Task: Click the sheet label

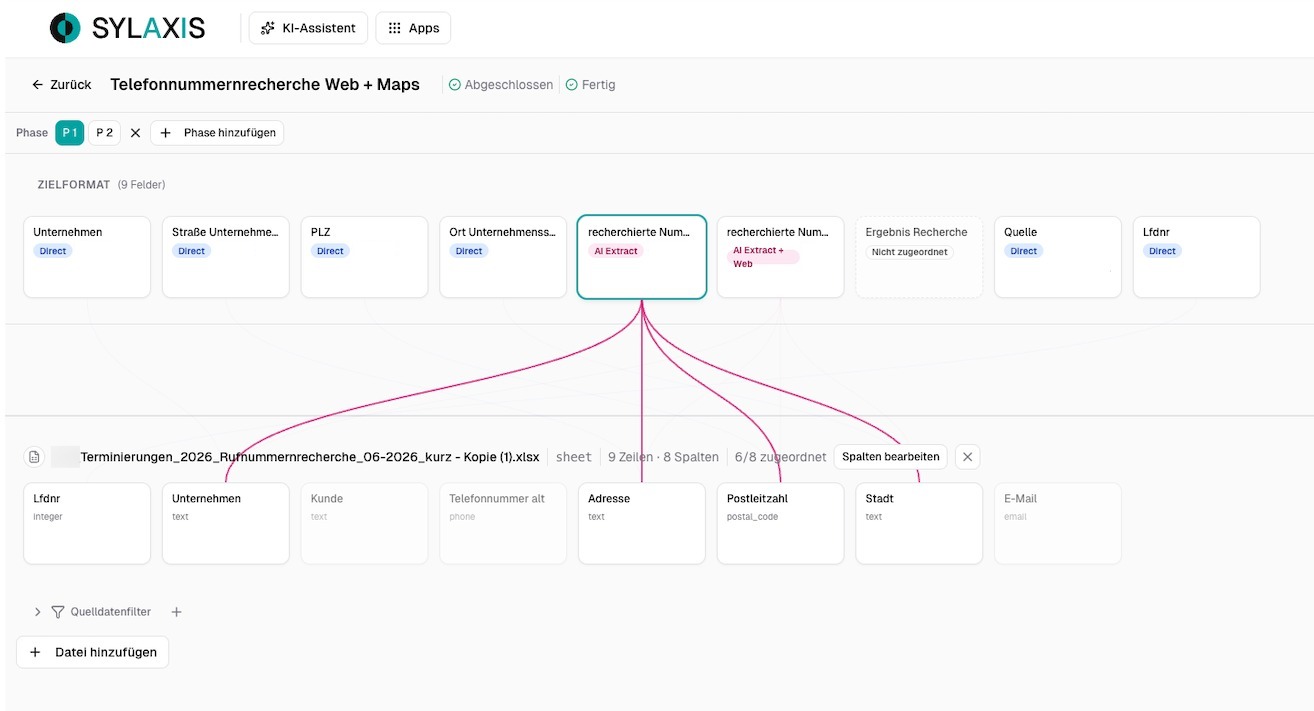Action: coord(574,457)
